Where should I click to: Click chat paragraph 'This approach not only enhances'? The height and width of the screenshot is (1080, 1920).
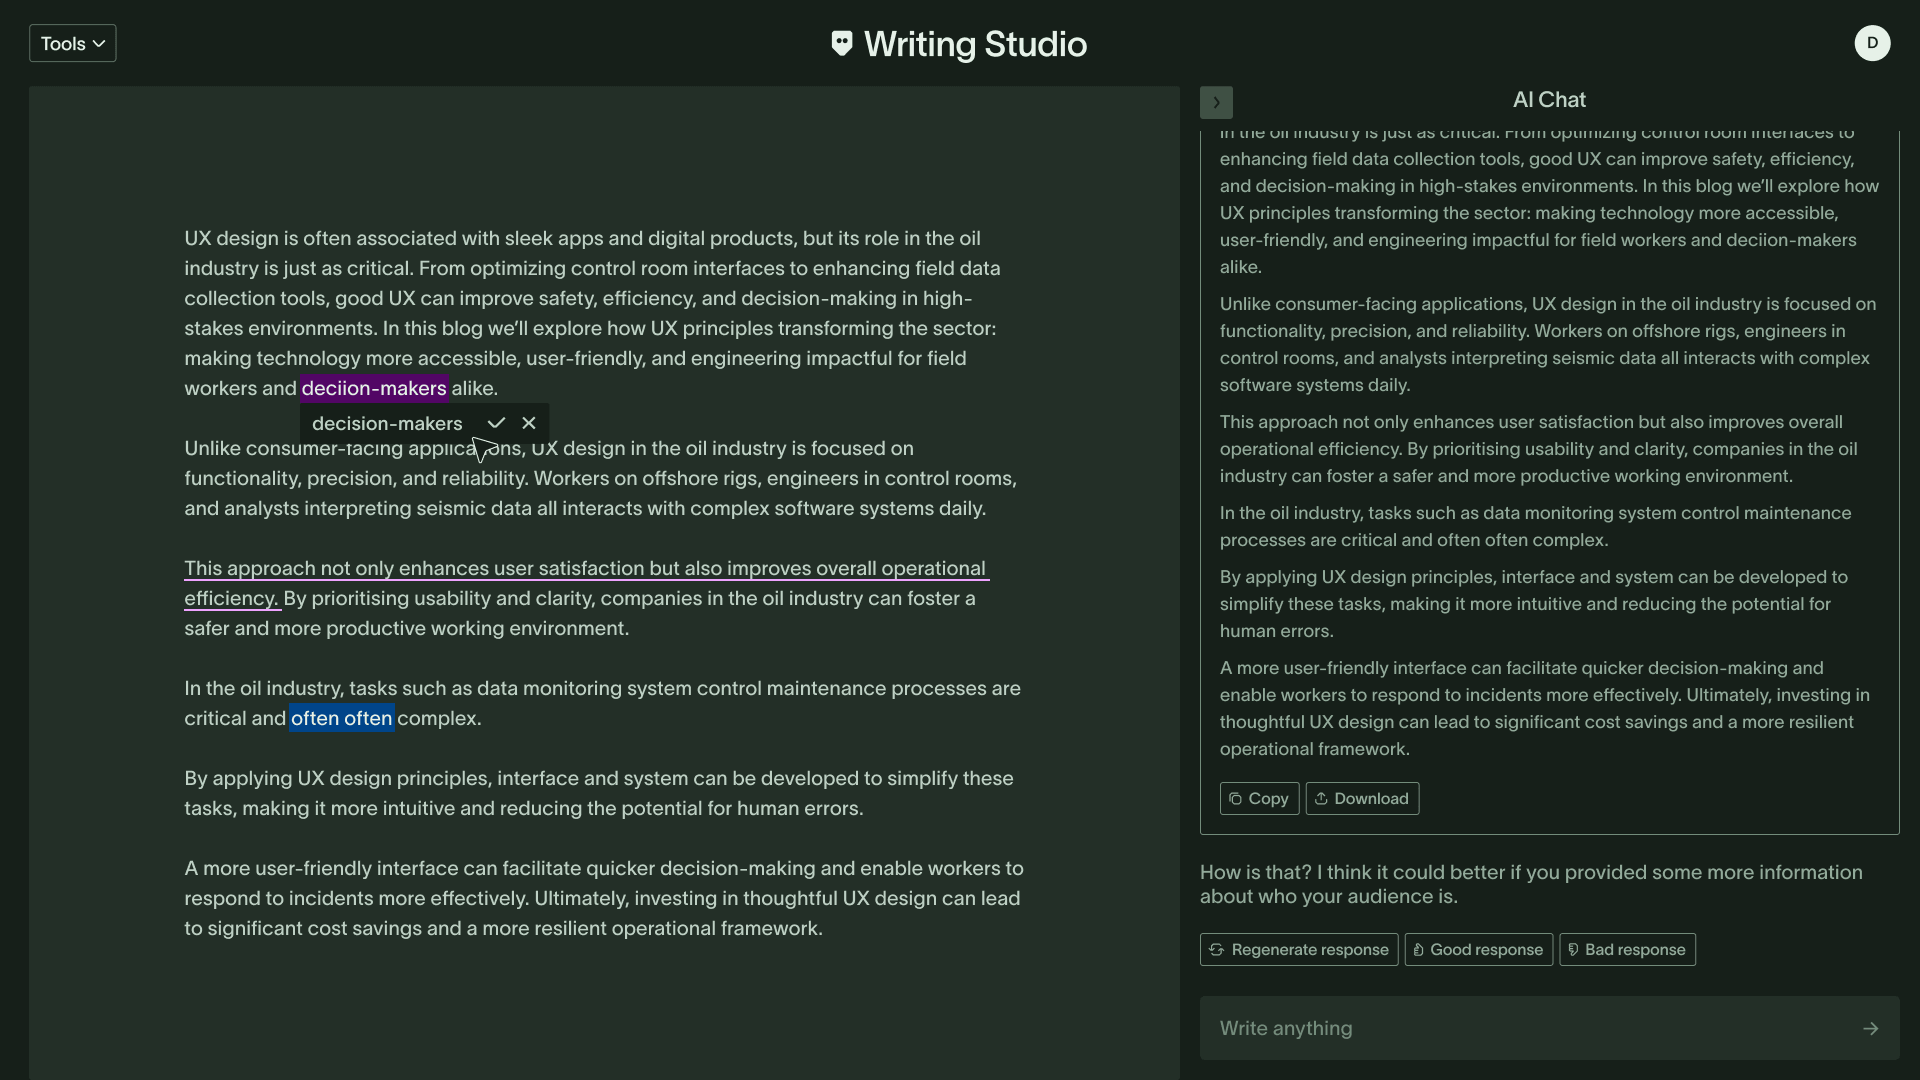pyautogui.click(x=1539, y=449)
